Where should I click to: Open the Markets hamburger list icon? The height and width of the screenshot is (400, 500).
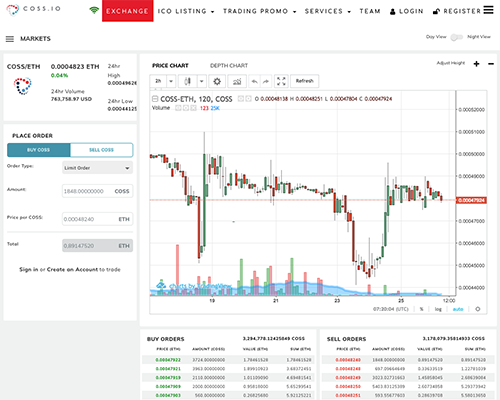pyautogui.click(x=10, y=39)
